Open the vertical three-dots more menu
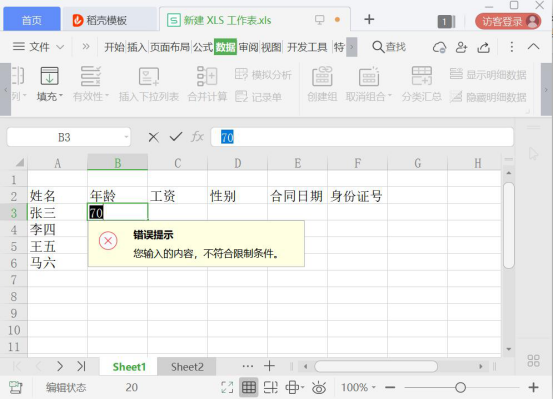 click(512, 47)
